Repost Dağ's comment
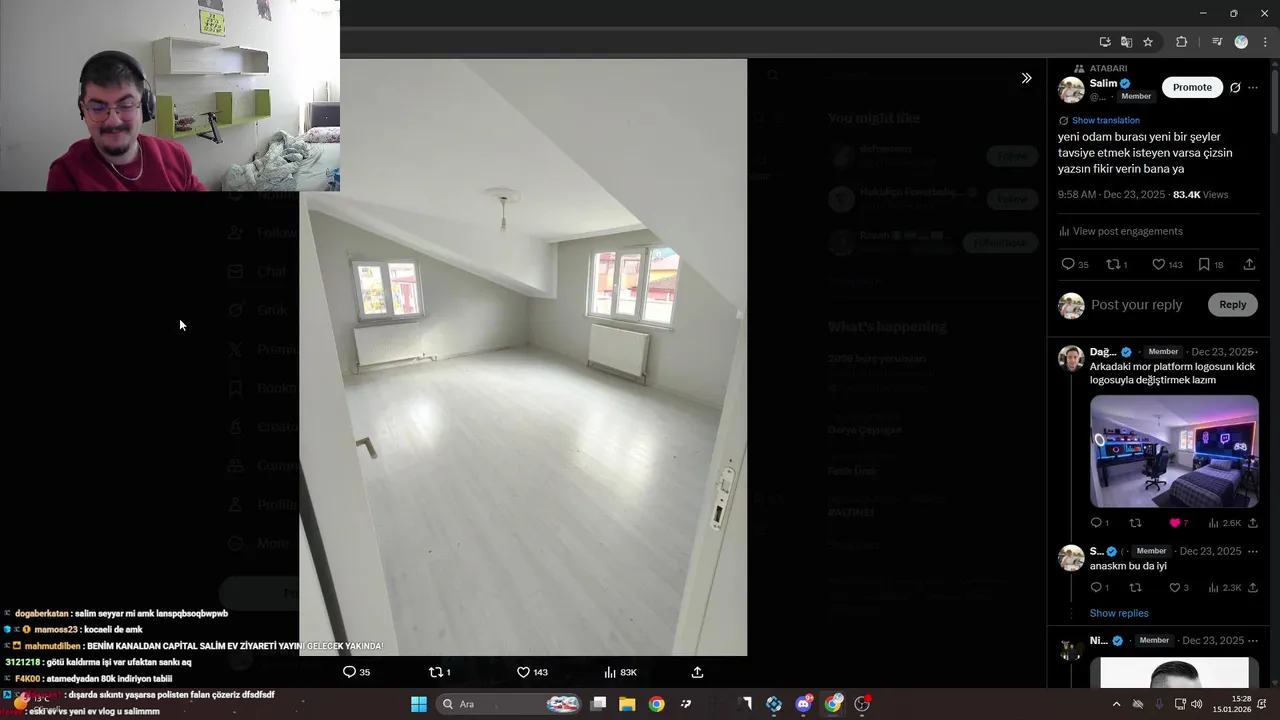This screenshot has width=1280, height=720. (x=1135, y=523)
